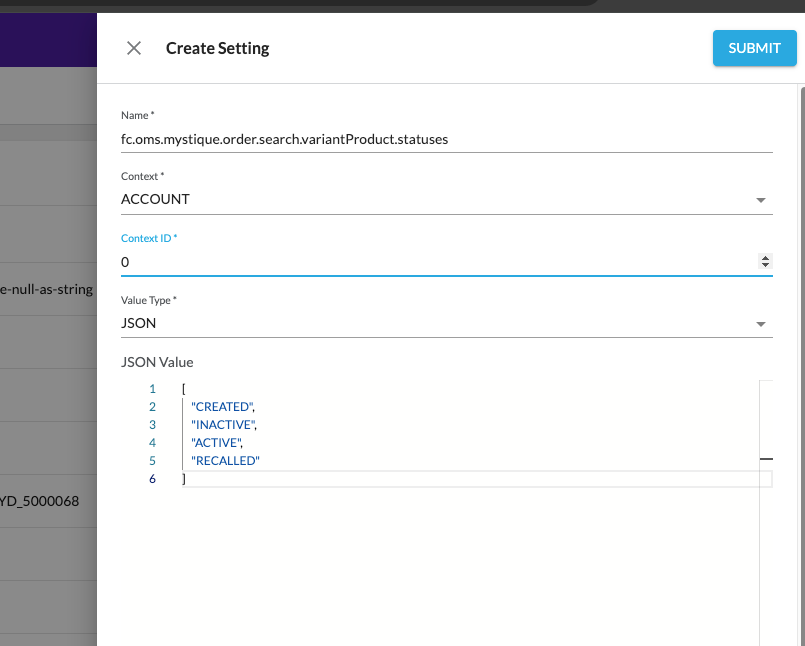The width and height of the screenshot is (805, 646).
Task: Place cursor on "INACTIVE" JSON line
Action: [x=225, y=425]
